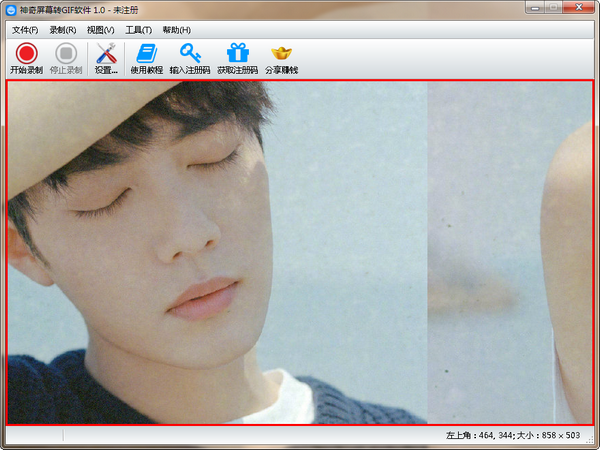Click the grey 停止录制 stop button
Viewport: 600px width, 450px height.
pos(66,58)
